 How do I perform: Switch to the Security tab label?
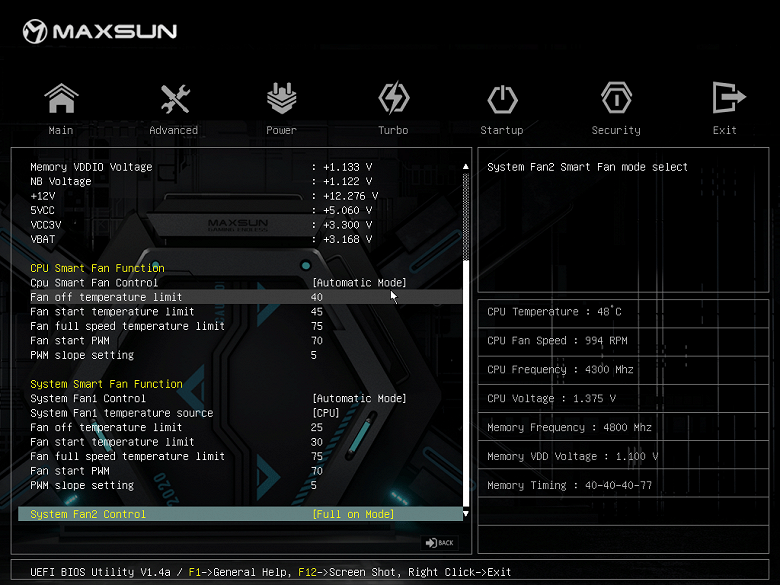tap(616, 130)
